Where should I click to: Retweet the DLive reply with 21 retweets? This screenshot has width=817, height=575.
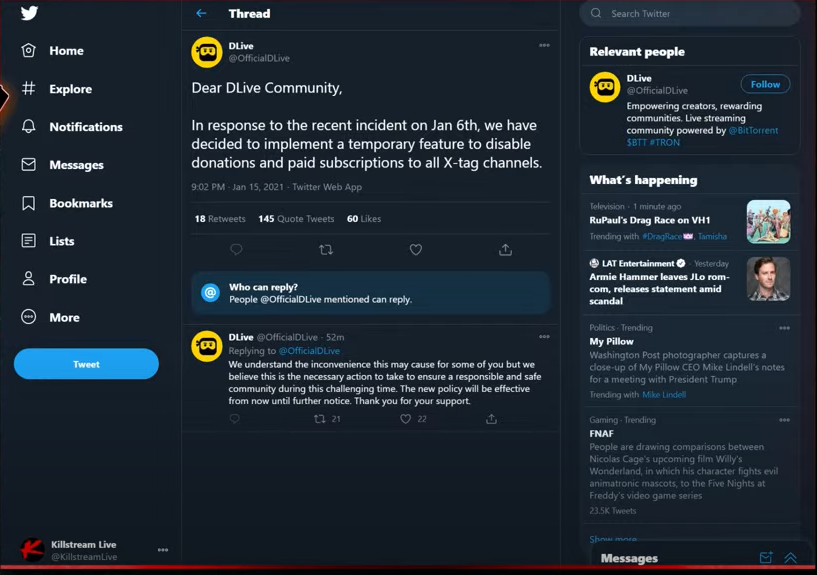(x=319, y=419)
